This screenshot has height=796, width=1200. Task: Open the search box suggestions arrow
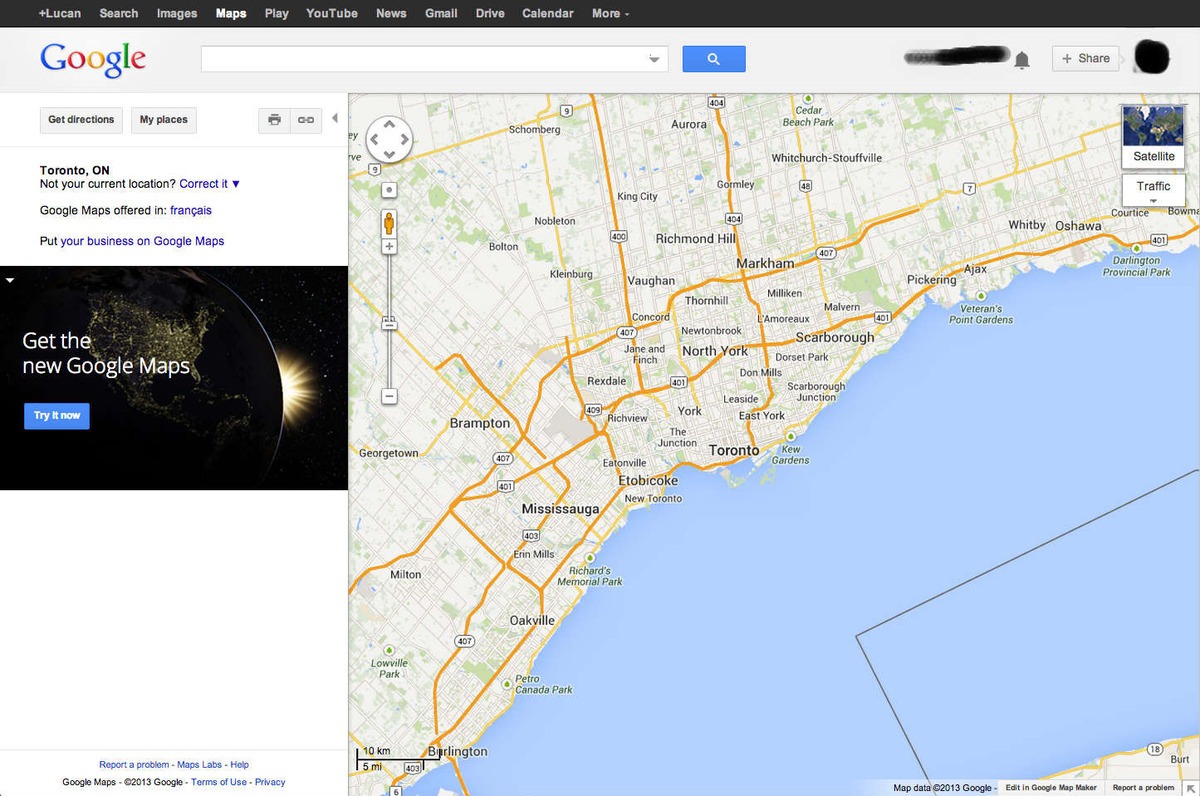(x=655, y=59)
